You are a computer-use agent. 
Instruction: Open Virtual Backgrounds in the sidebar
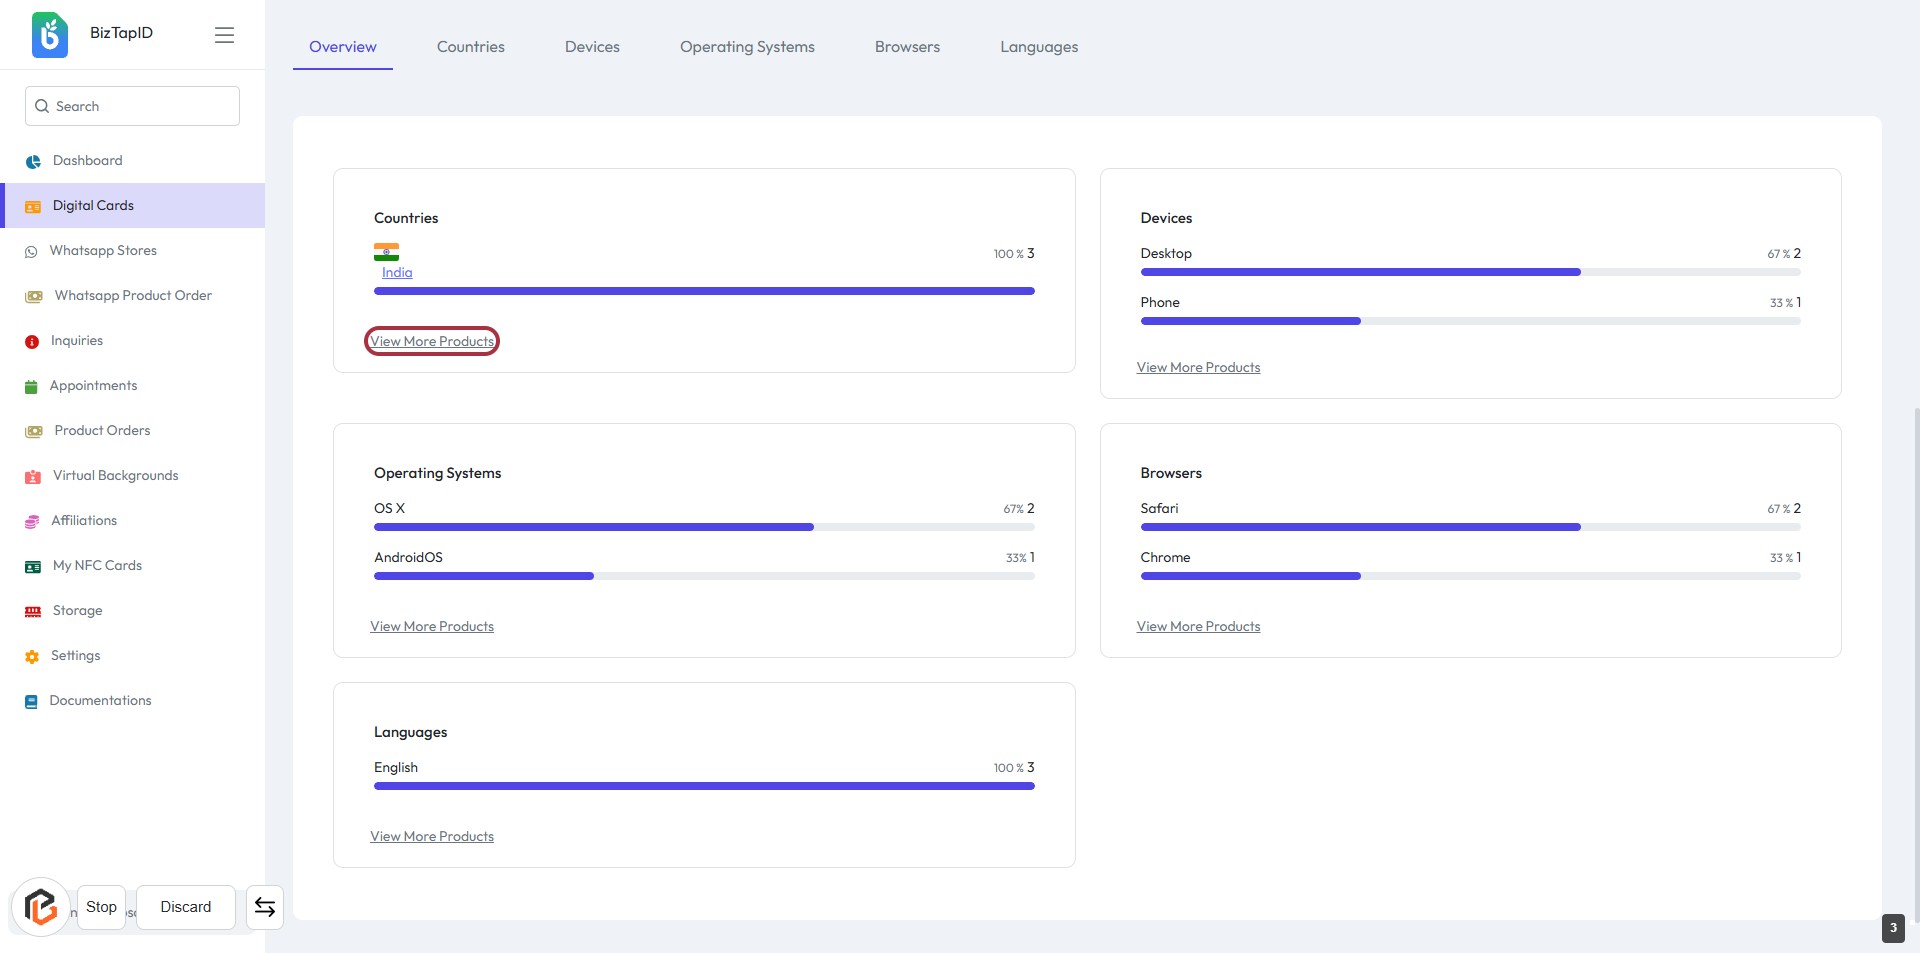pyautogui.click(x=115, y=476)
